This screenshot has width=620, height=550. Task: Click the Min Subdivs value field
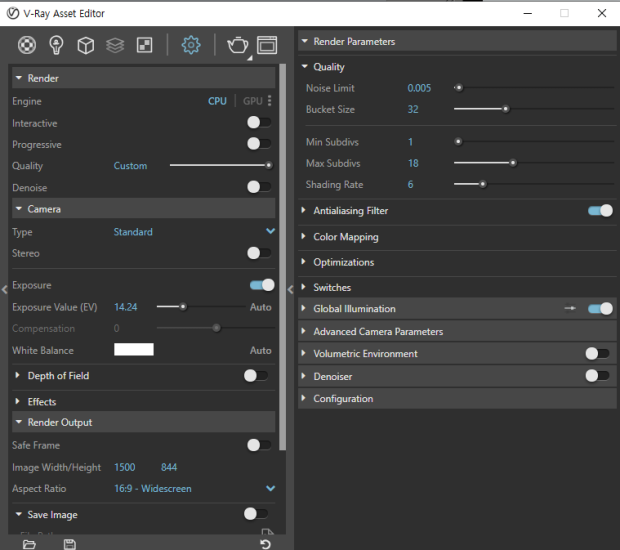pyautogui.click(x=410, y=142)
